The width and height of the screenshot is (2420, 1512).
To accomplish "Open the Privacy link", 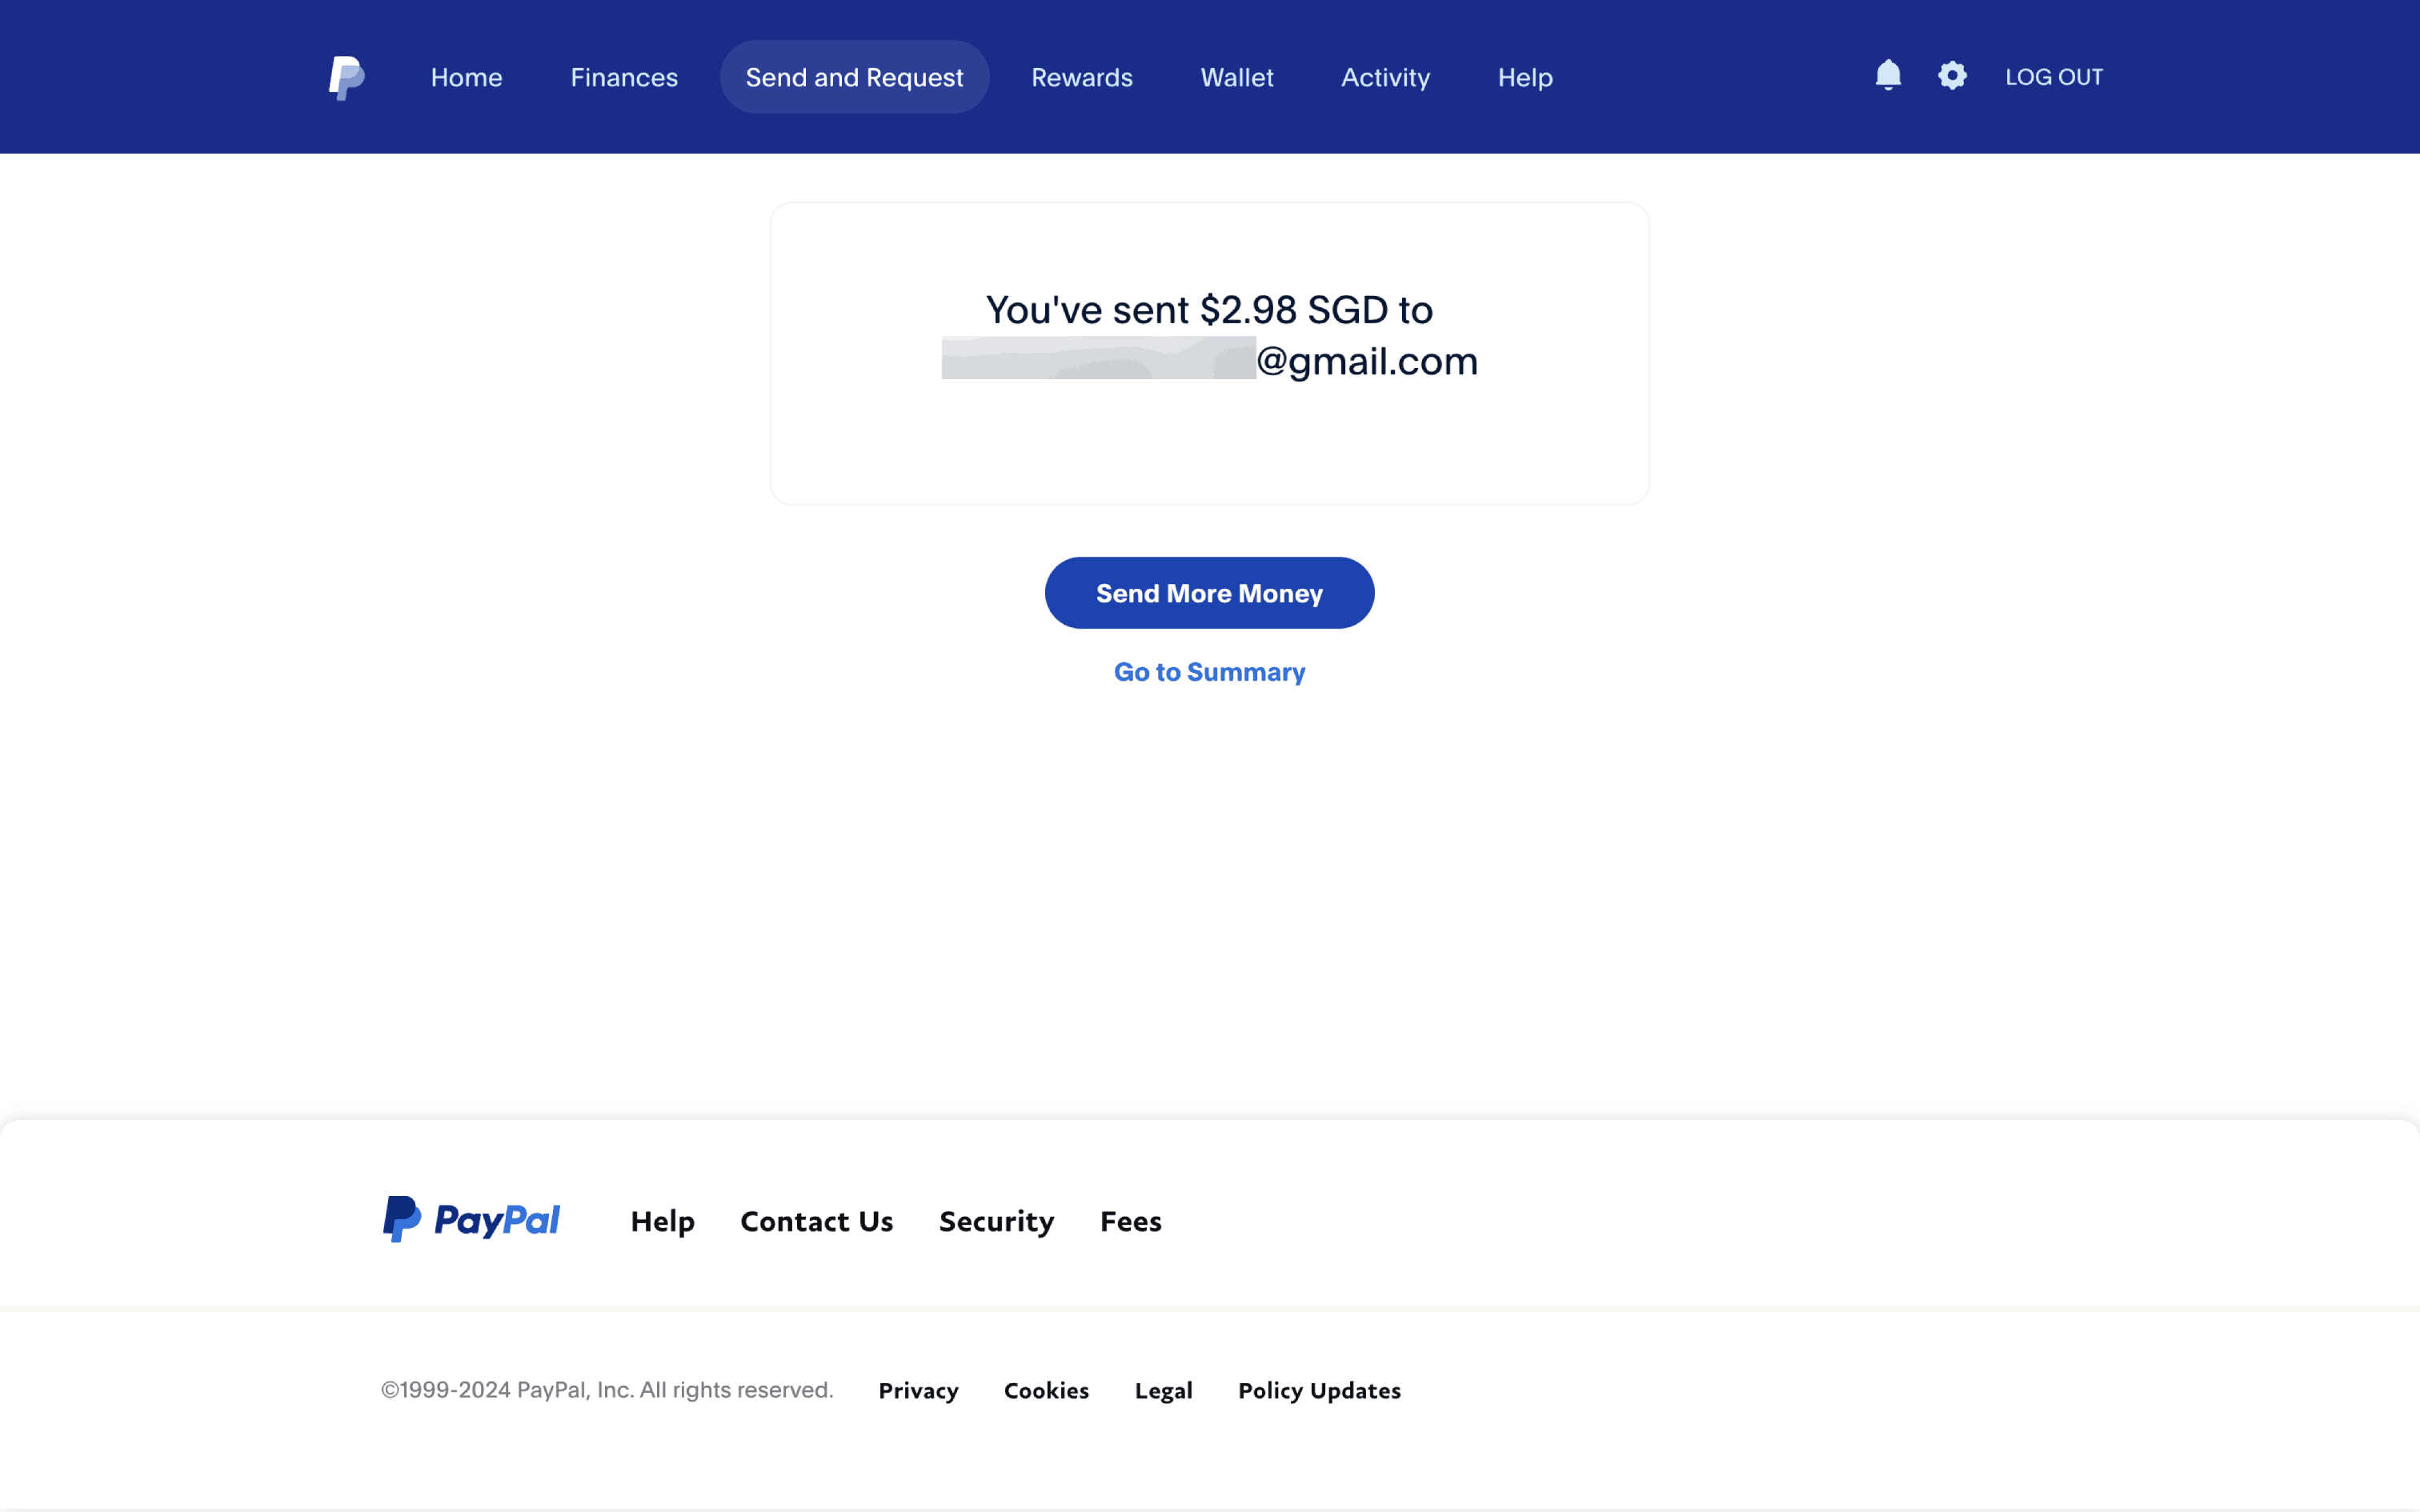I will click(x=918, y=1390).
